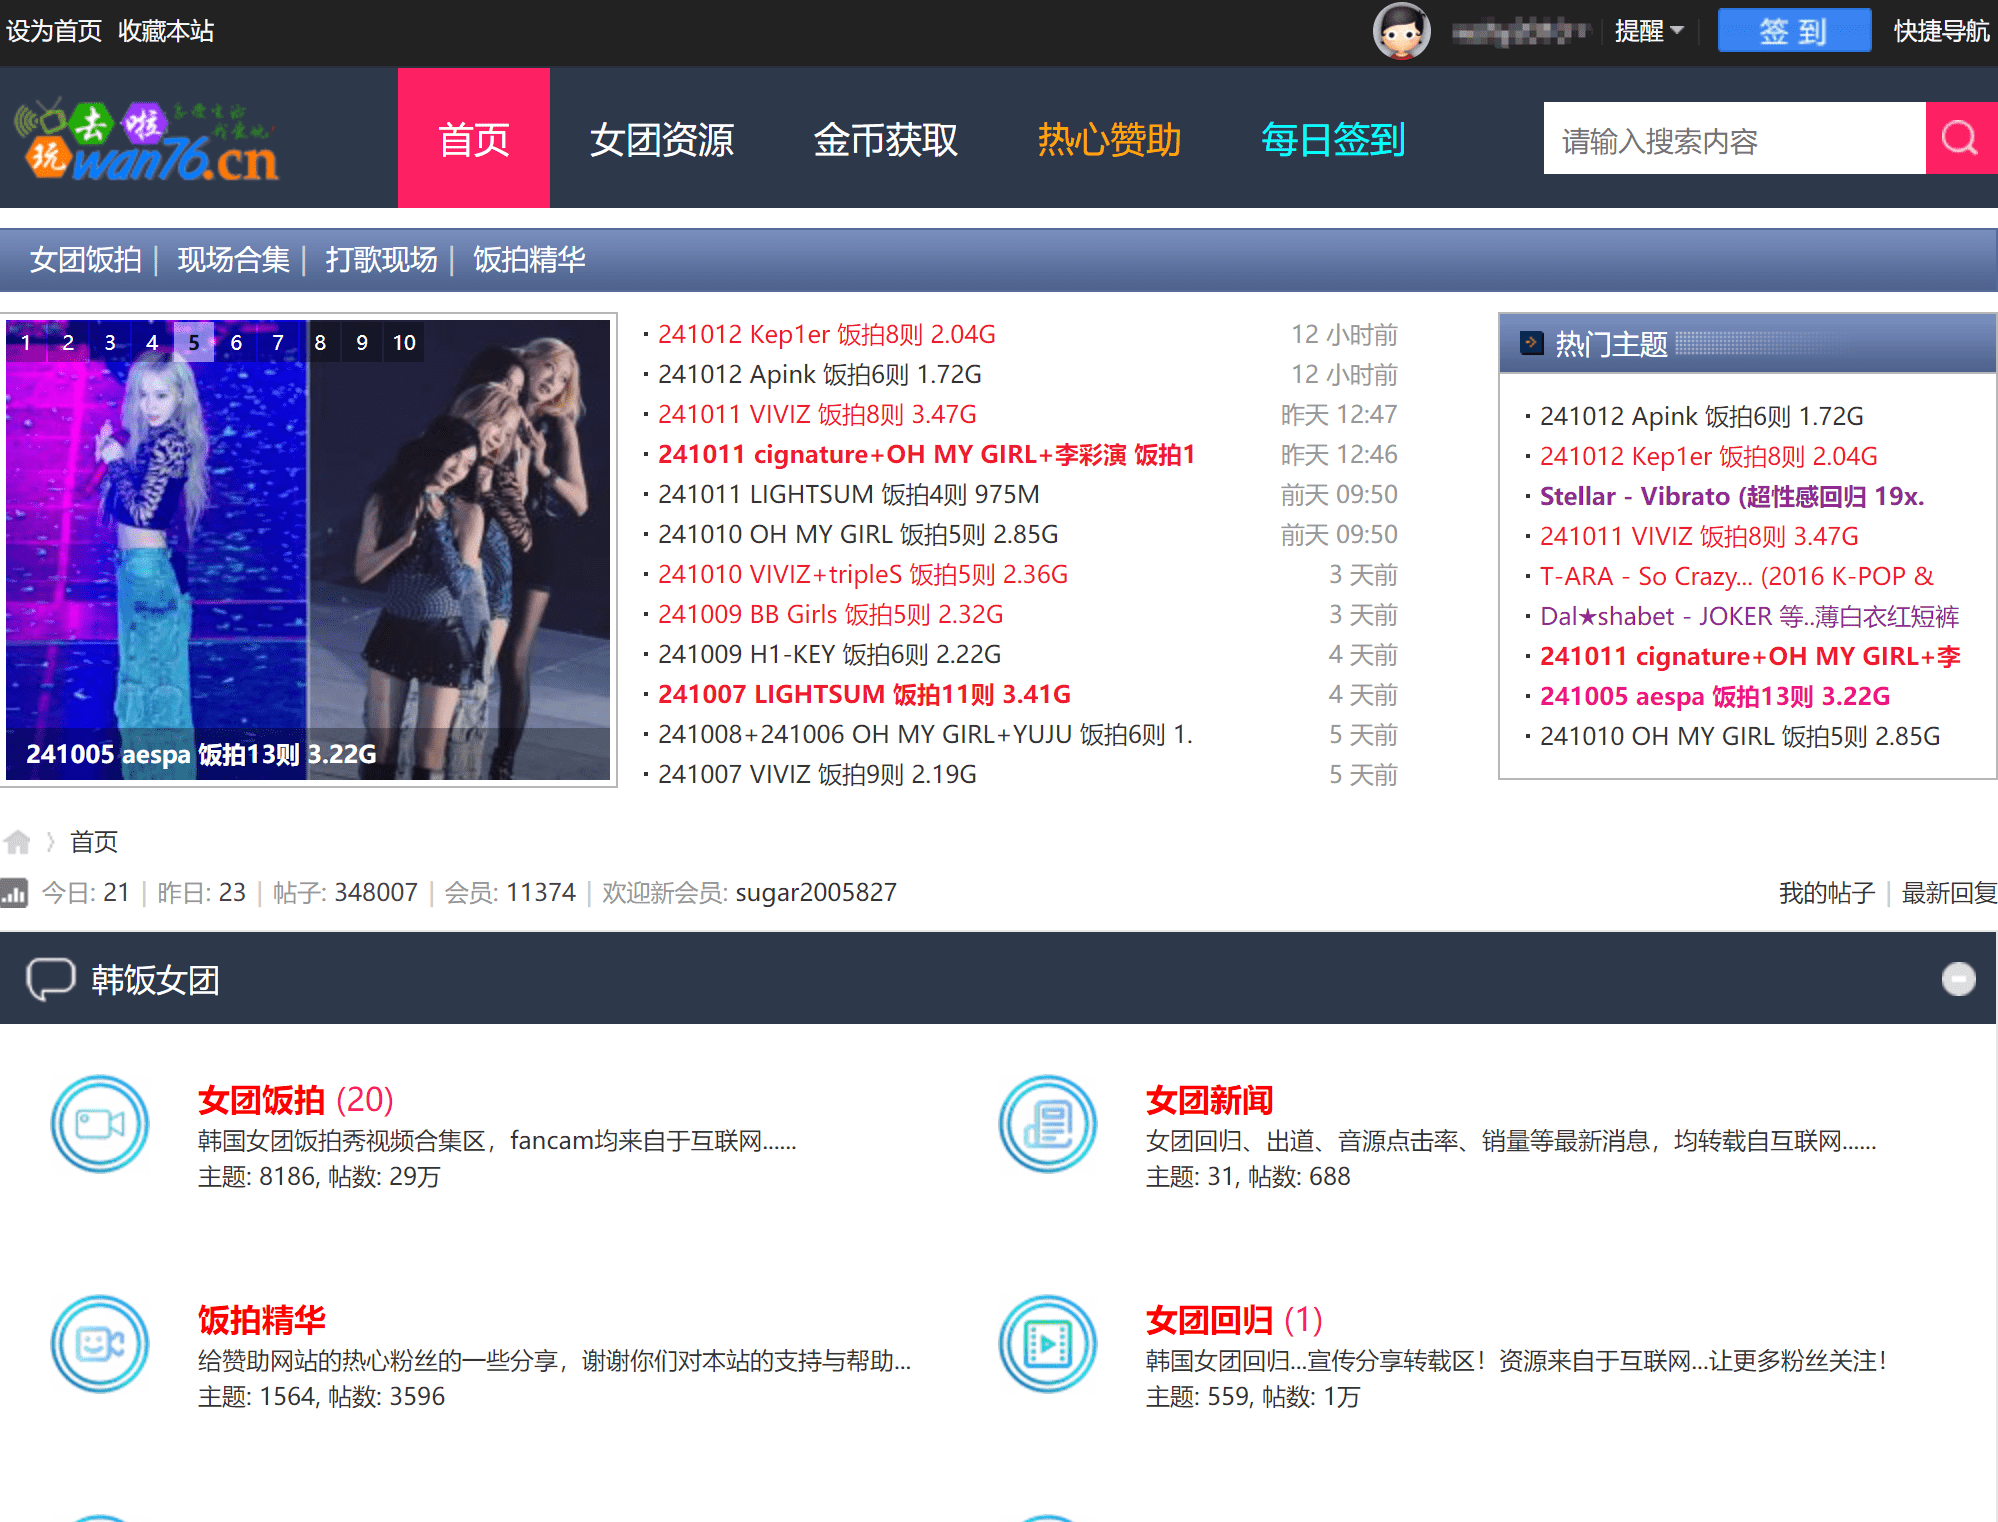Click the 热门主题 header arrow icon
This screenshot has width=1998, height=1522.
[x=1531, y=343]
